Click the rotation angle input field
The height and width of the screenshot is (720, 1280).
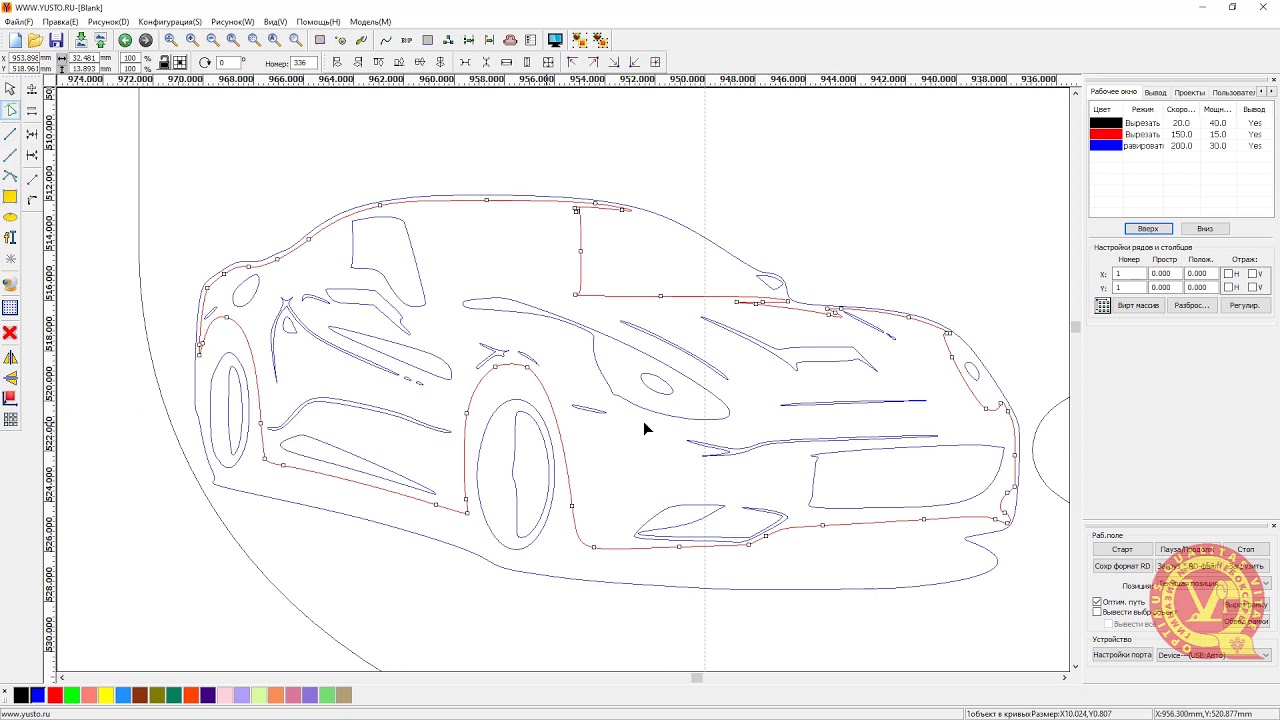229,63
